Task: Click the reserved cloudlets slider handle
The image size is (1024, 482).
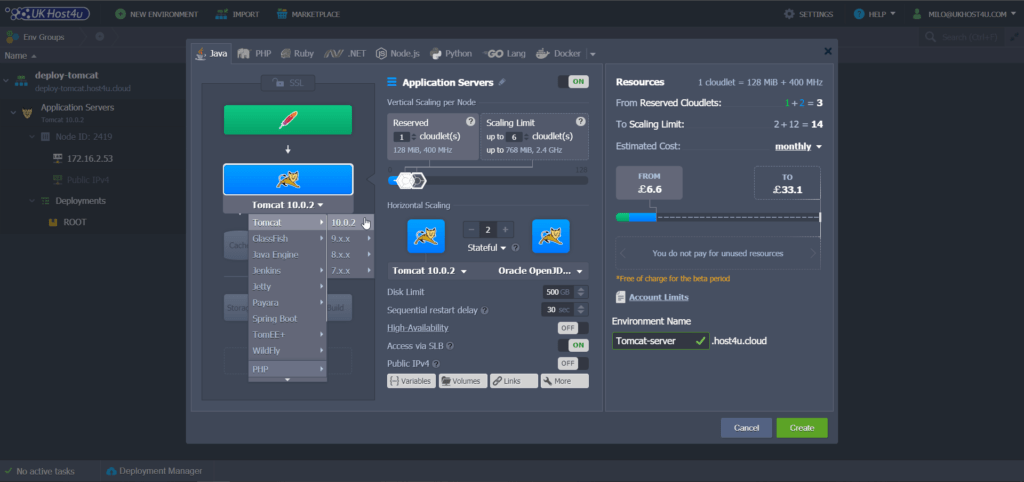Action: pyautogui.click(x=406, y=180)
